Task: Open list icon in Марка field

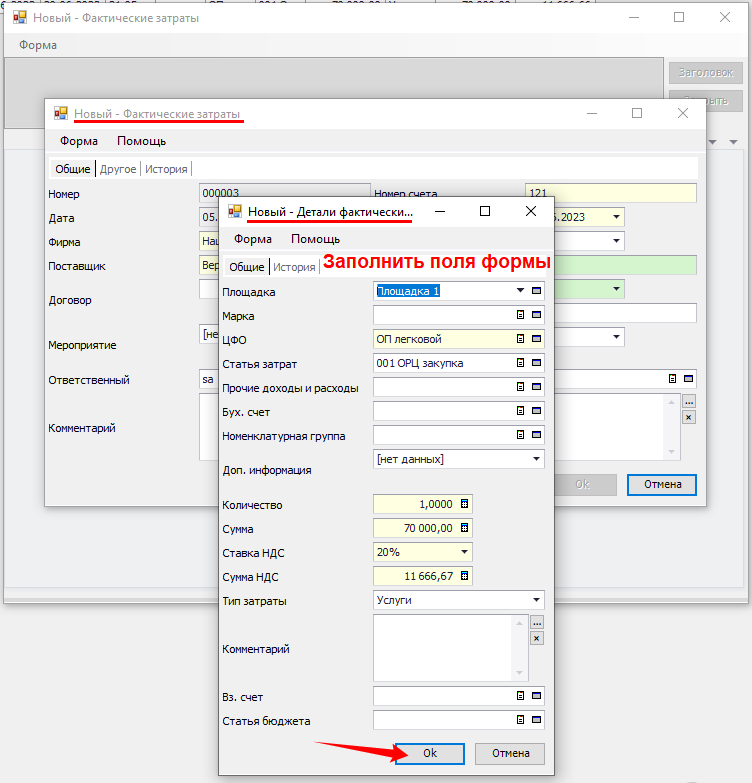Action: 520,315
